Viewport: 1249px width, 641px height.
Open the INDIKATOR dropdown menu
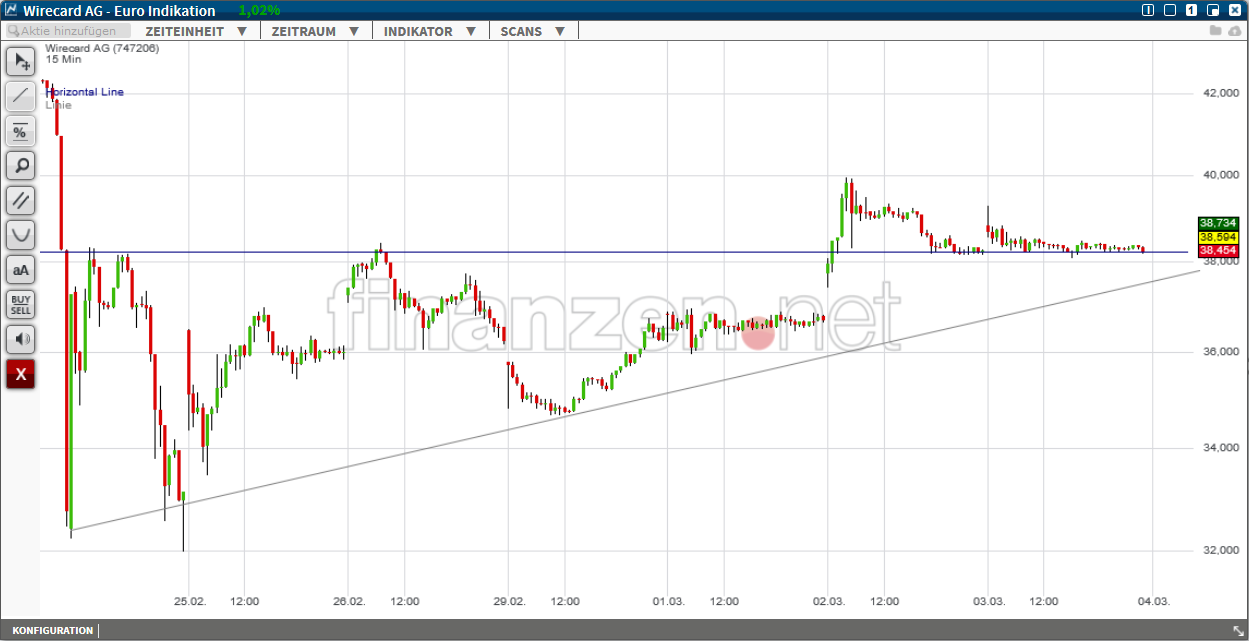pyautogui.click(x=429, y=31)
